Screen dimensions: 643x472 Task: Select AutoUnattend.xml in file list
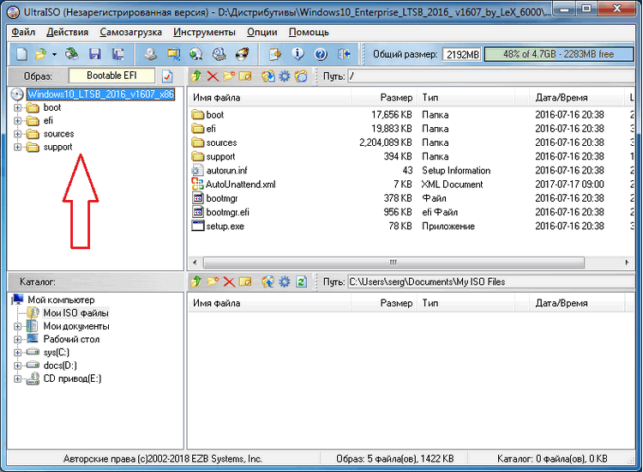pyautogui.click(x=241, y=185)
